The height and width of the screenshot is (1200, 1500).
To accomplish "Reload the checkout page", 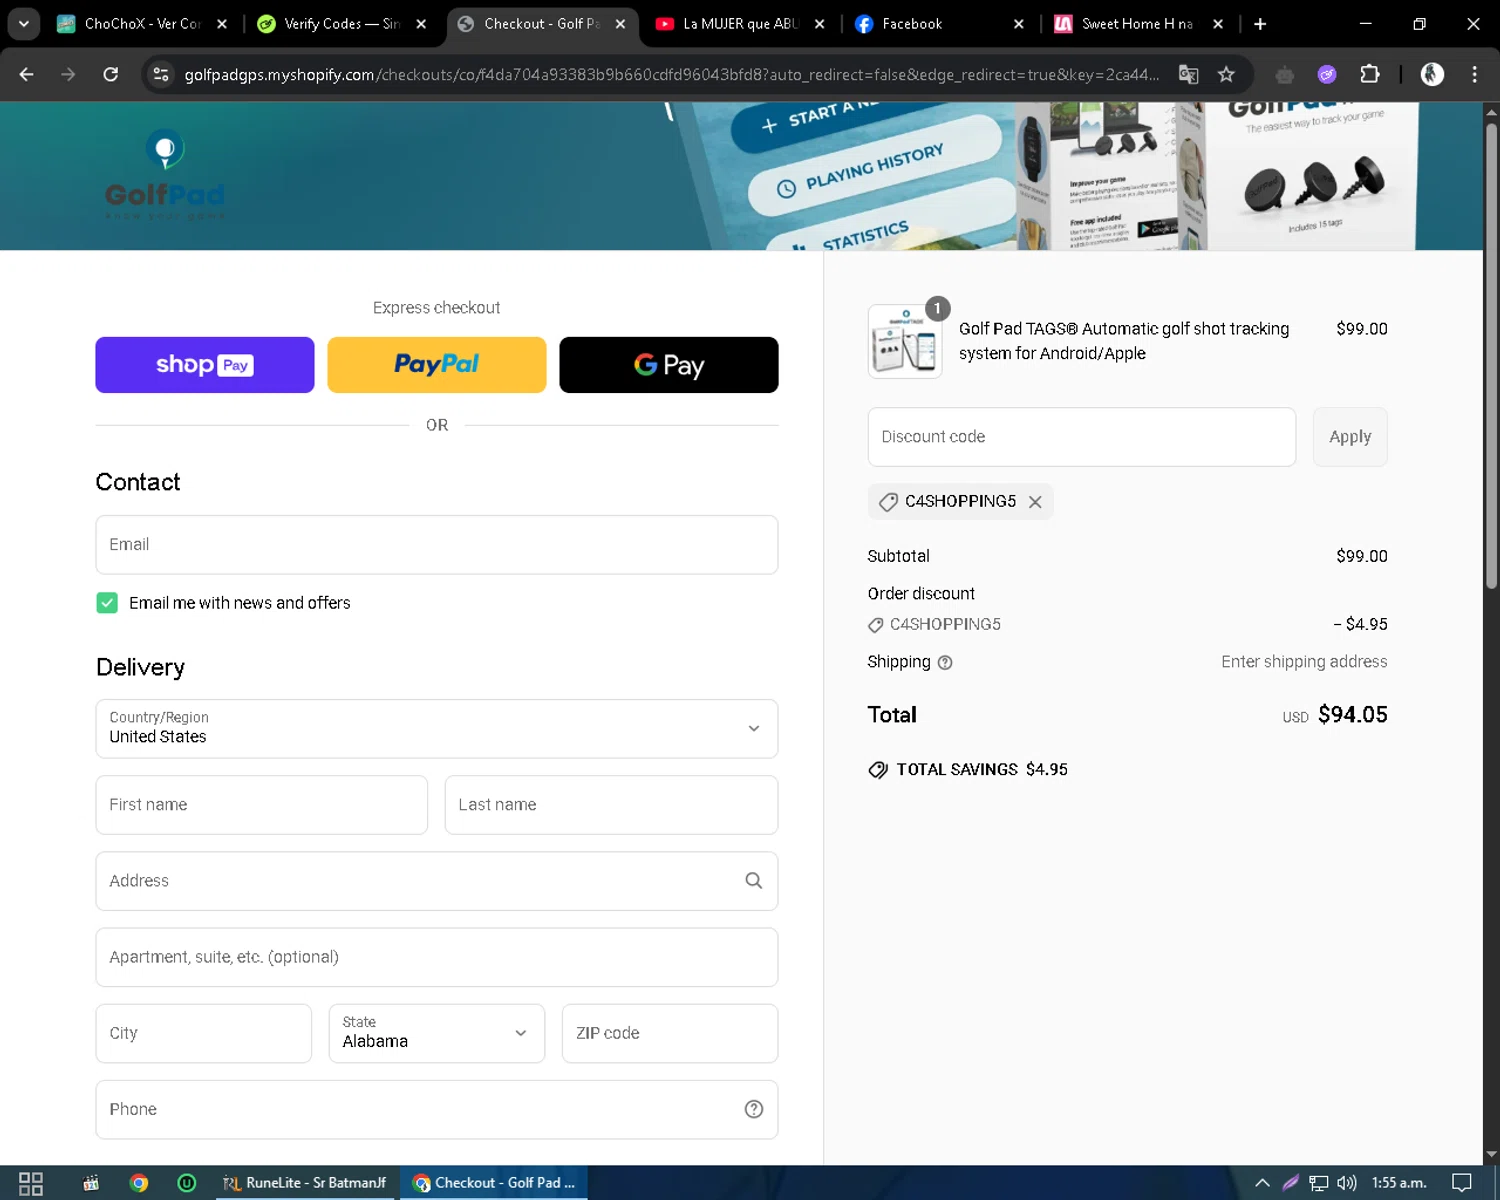I will 111,74.
